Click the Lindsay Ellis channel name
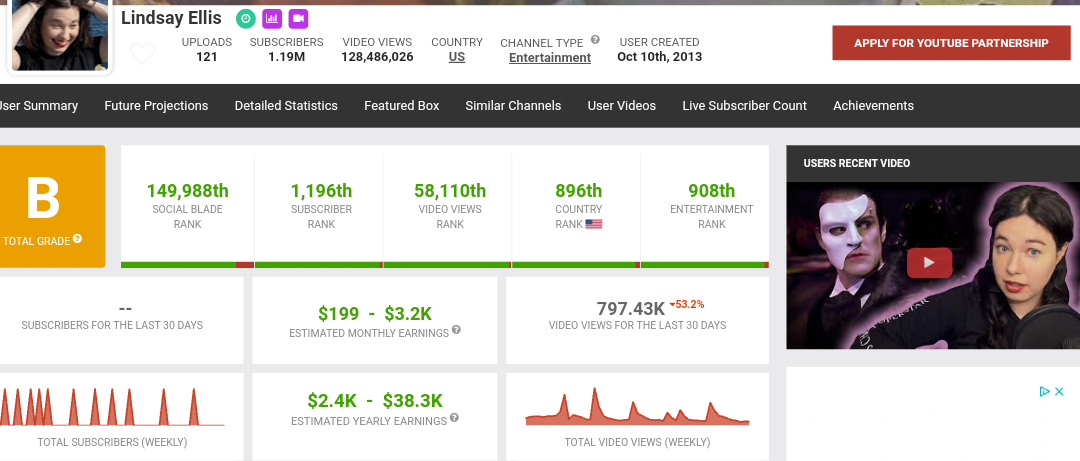This screenshot has width=1080, height=461. [x=172, y=18]
